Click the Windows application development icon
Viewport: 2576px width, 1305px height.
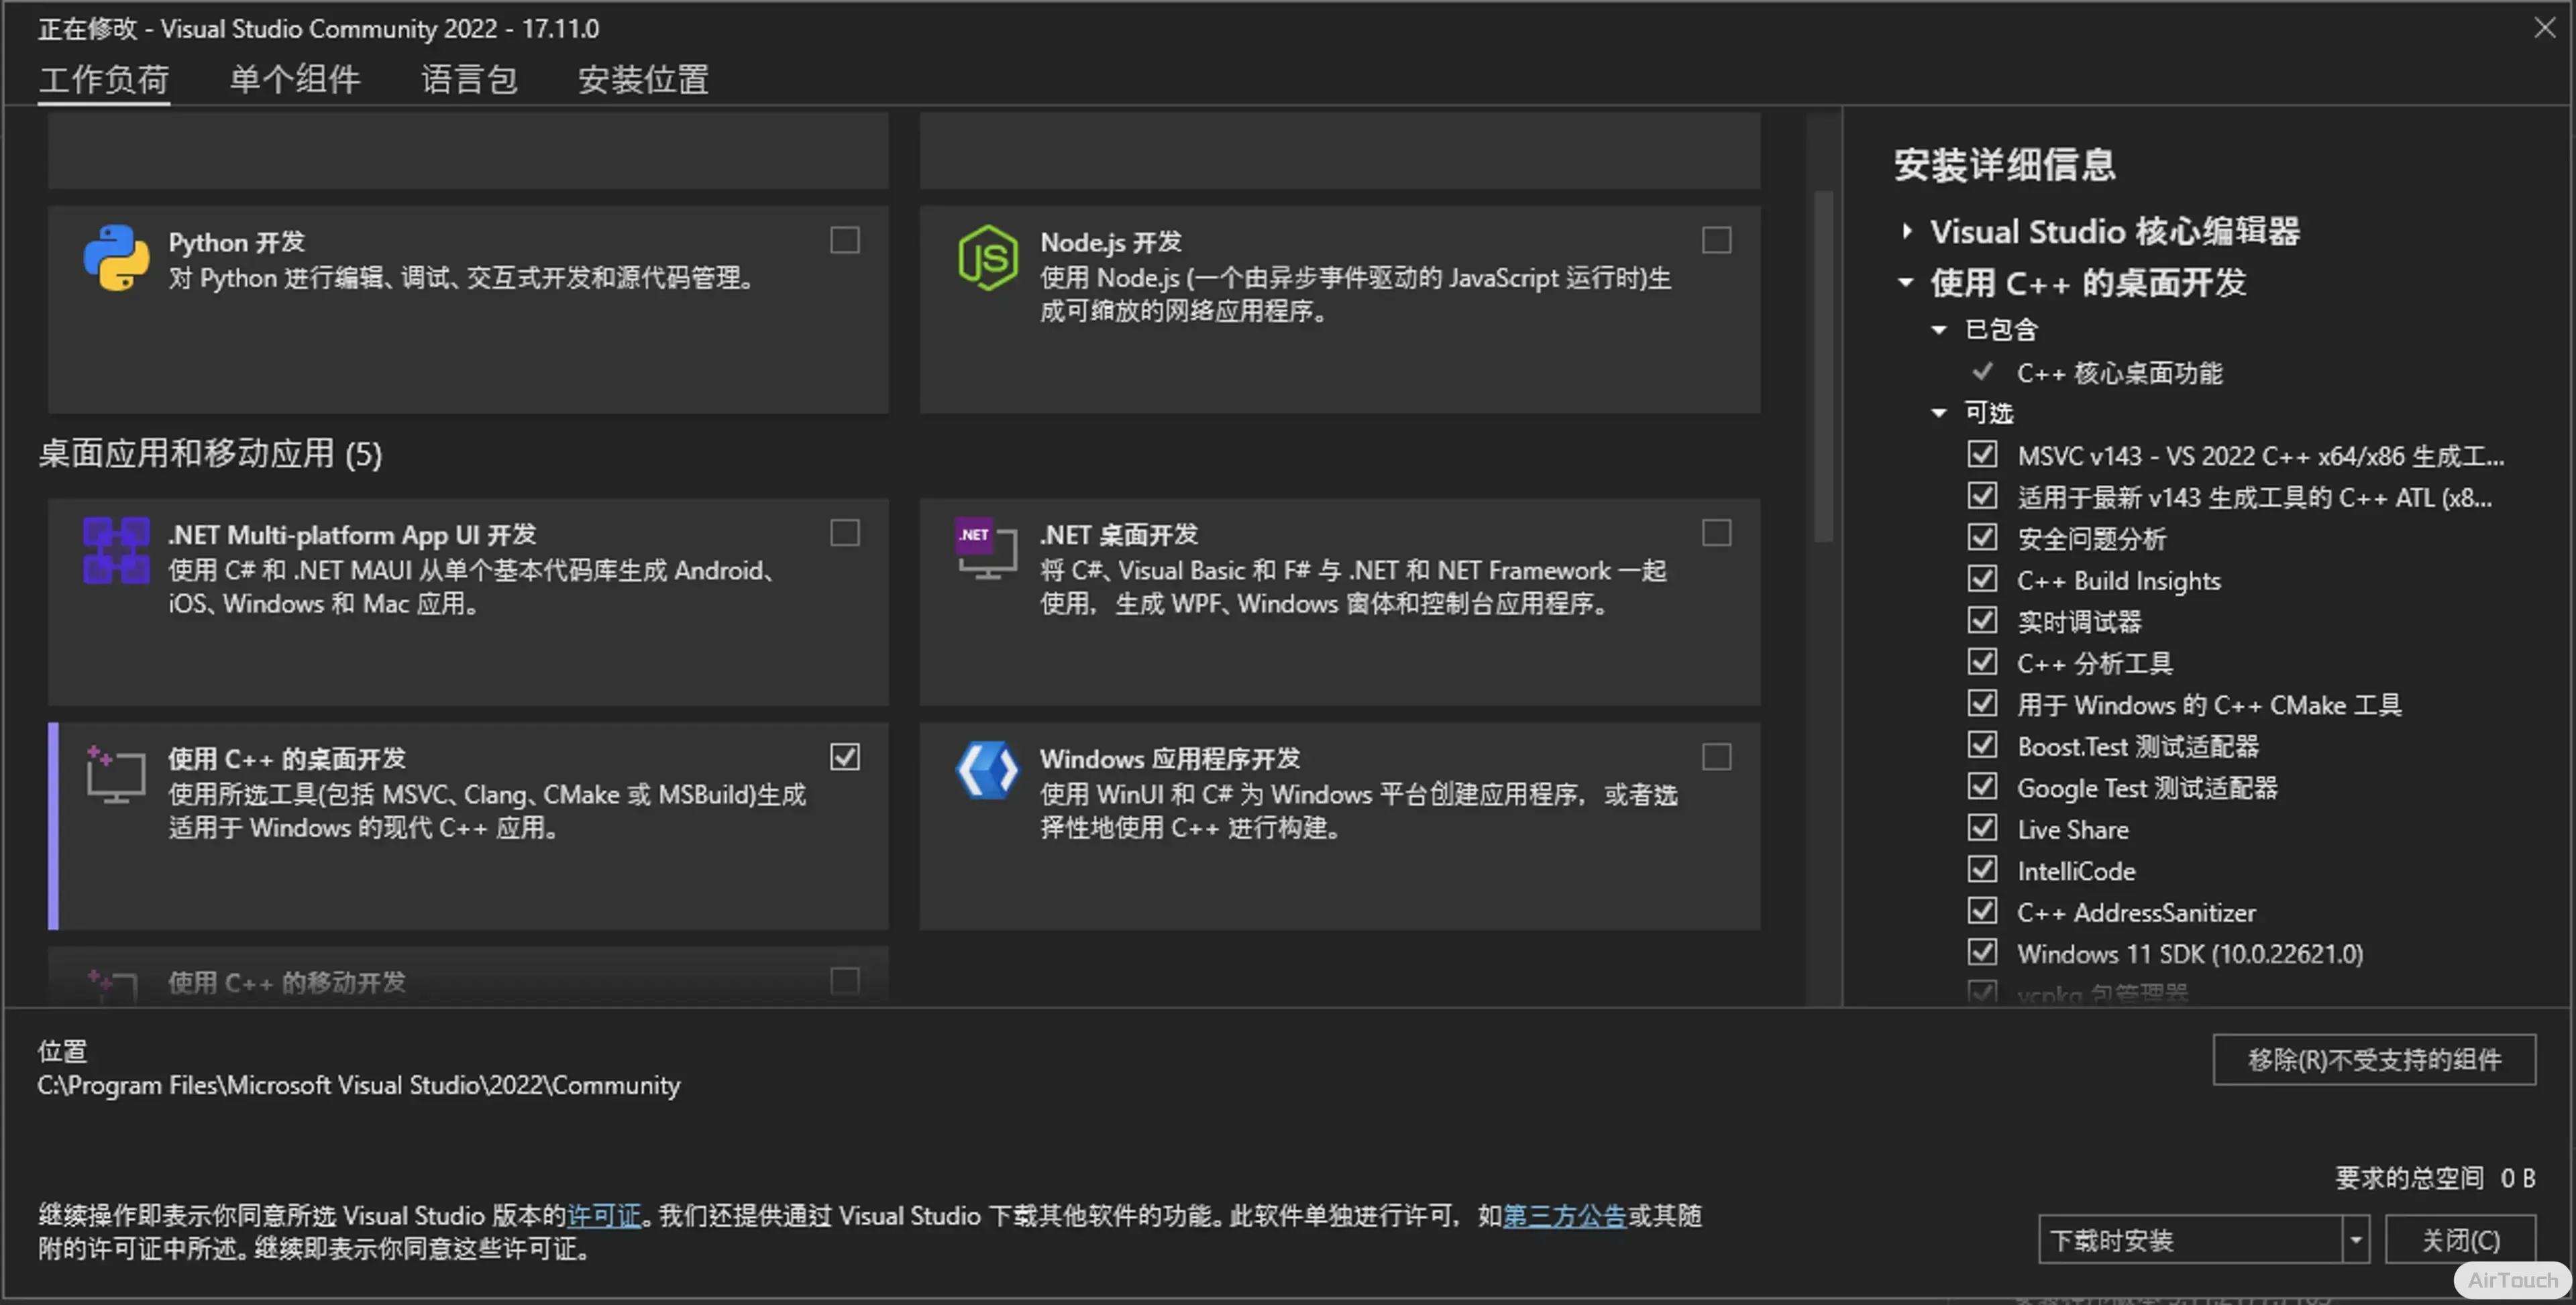point(987,771)
